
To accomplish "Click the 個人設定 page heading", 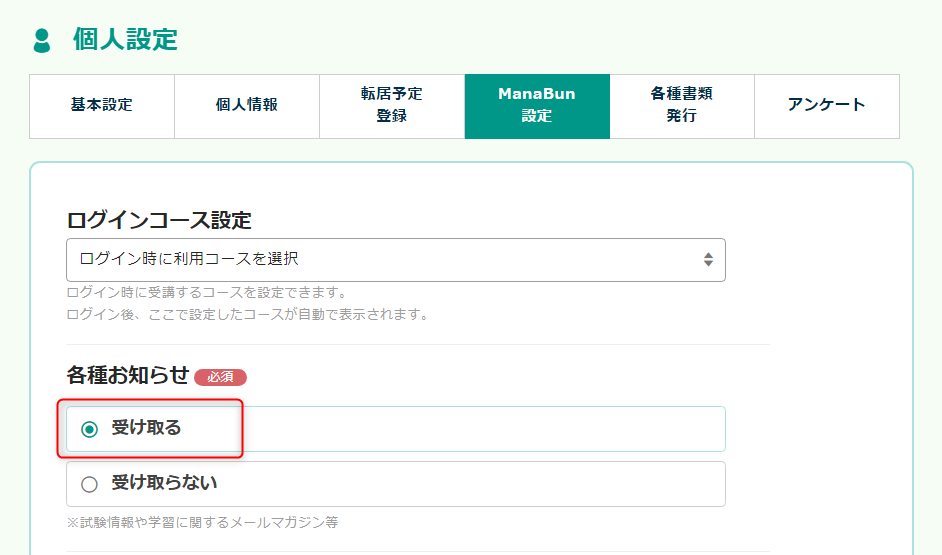I will pos(125,40).
